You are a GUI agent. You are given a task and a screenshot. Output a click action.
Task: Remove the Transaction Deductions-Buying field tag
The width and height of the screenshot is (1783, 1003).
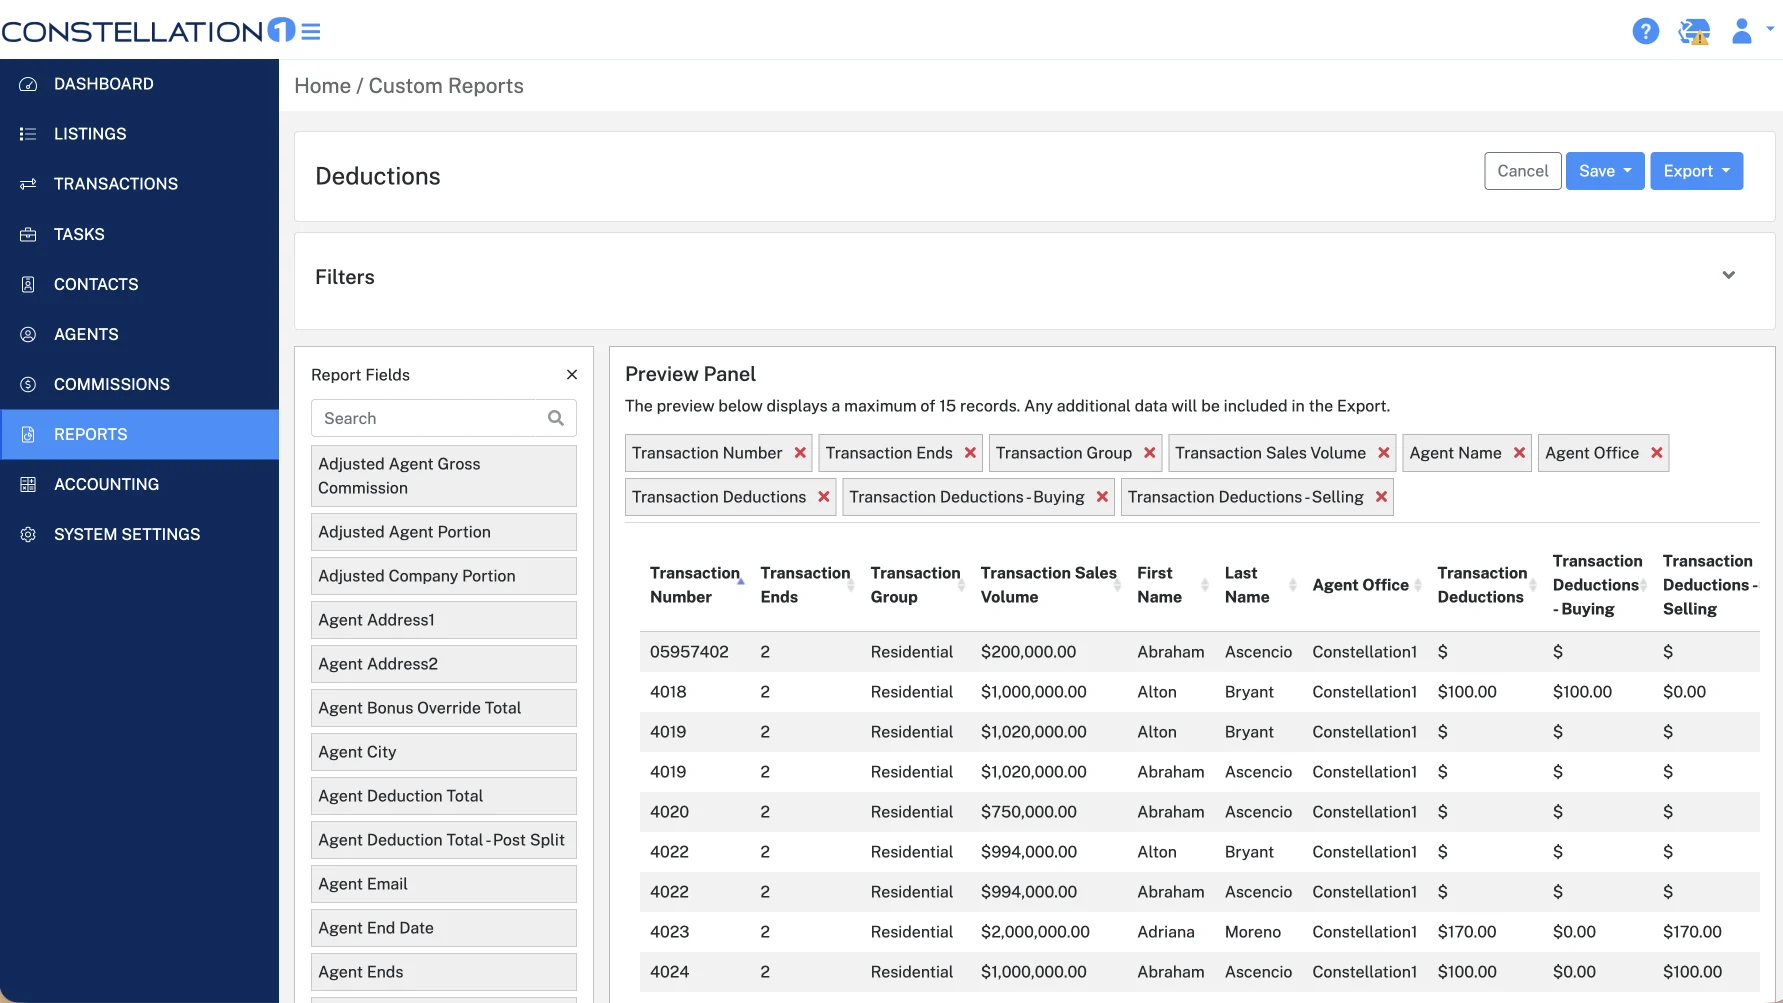[x=1102, y=497]
